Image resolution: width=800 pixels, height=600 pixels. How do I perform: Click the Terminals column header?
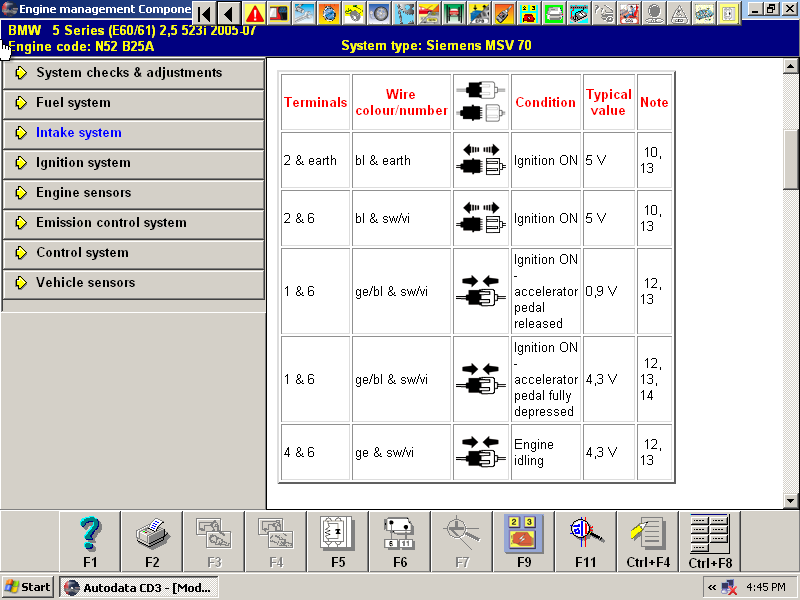[315, 103]
